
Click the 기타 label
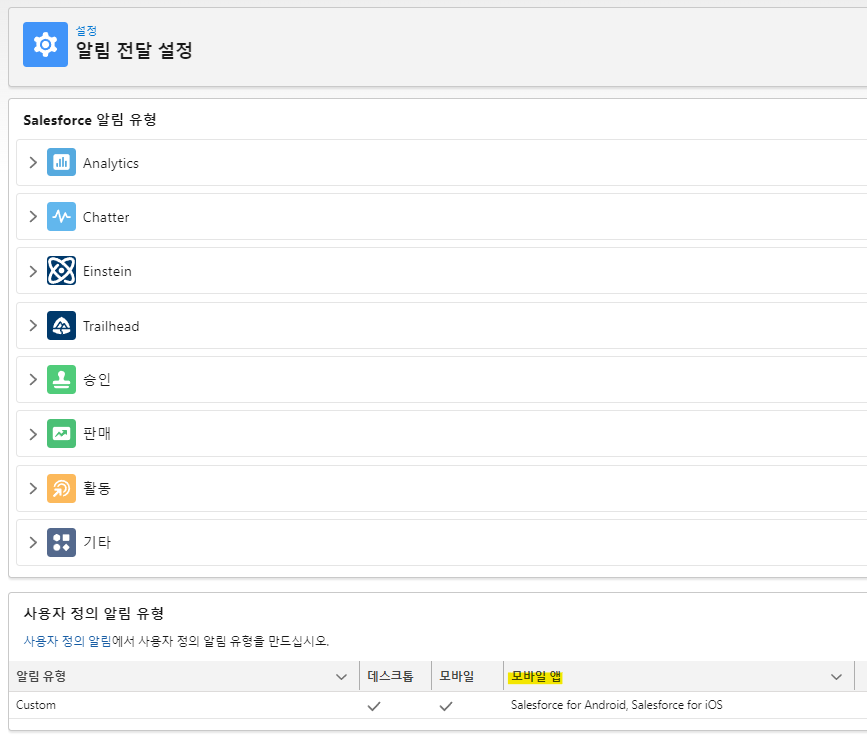point(97,542)
